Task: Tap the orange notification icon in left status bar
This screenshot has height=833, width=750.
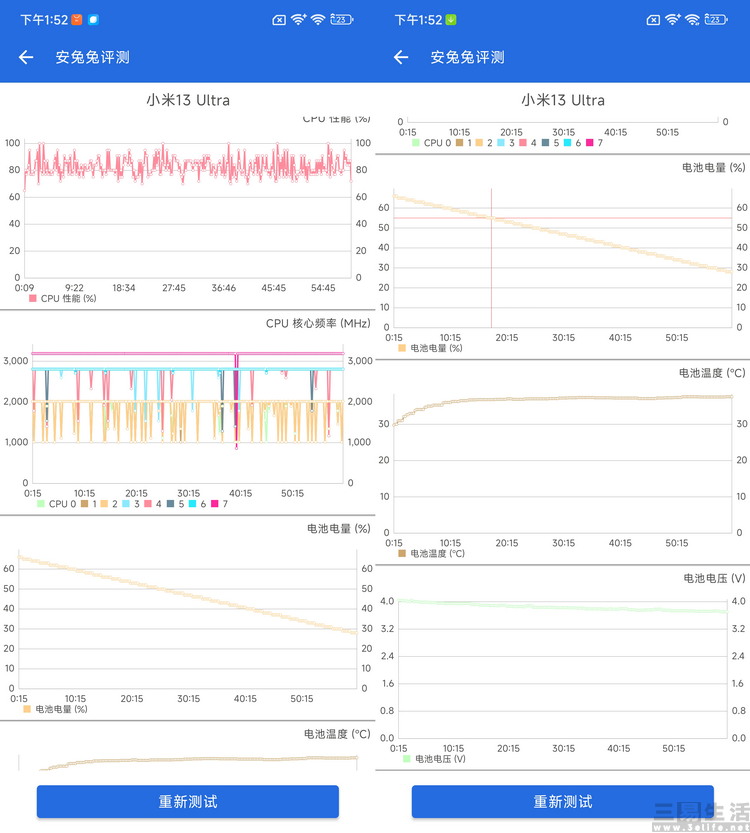Action: click(77, 20)
